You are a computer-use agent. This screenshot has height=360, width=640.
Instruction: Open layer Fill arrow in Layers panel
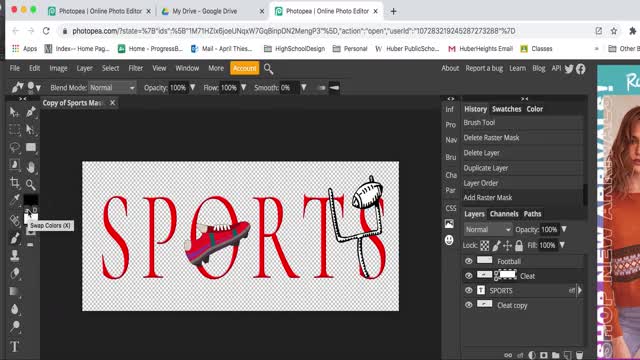tap(562, 245)
